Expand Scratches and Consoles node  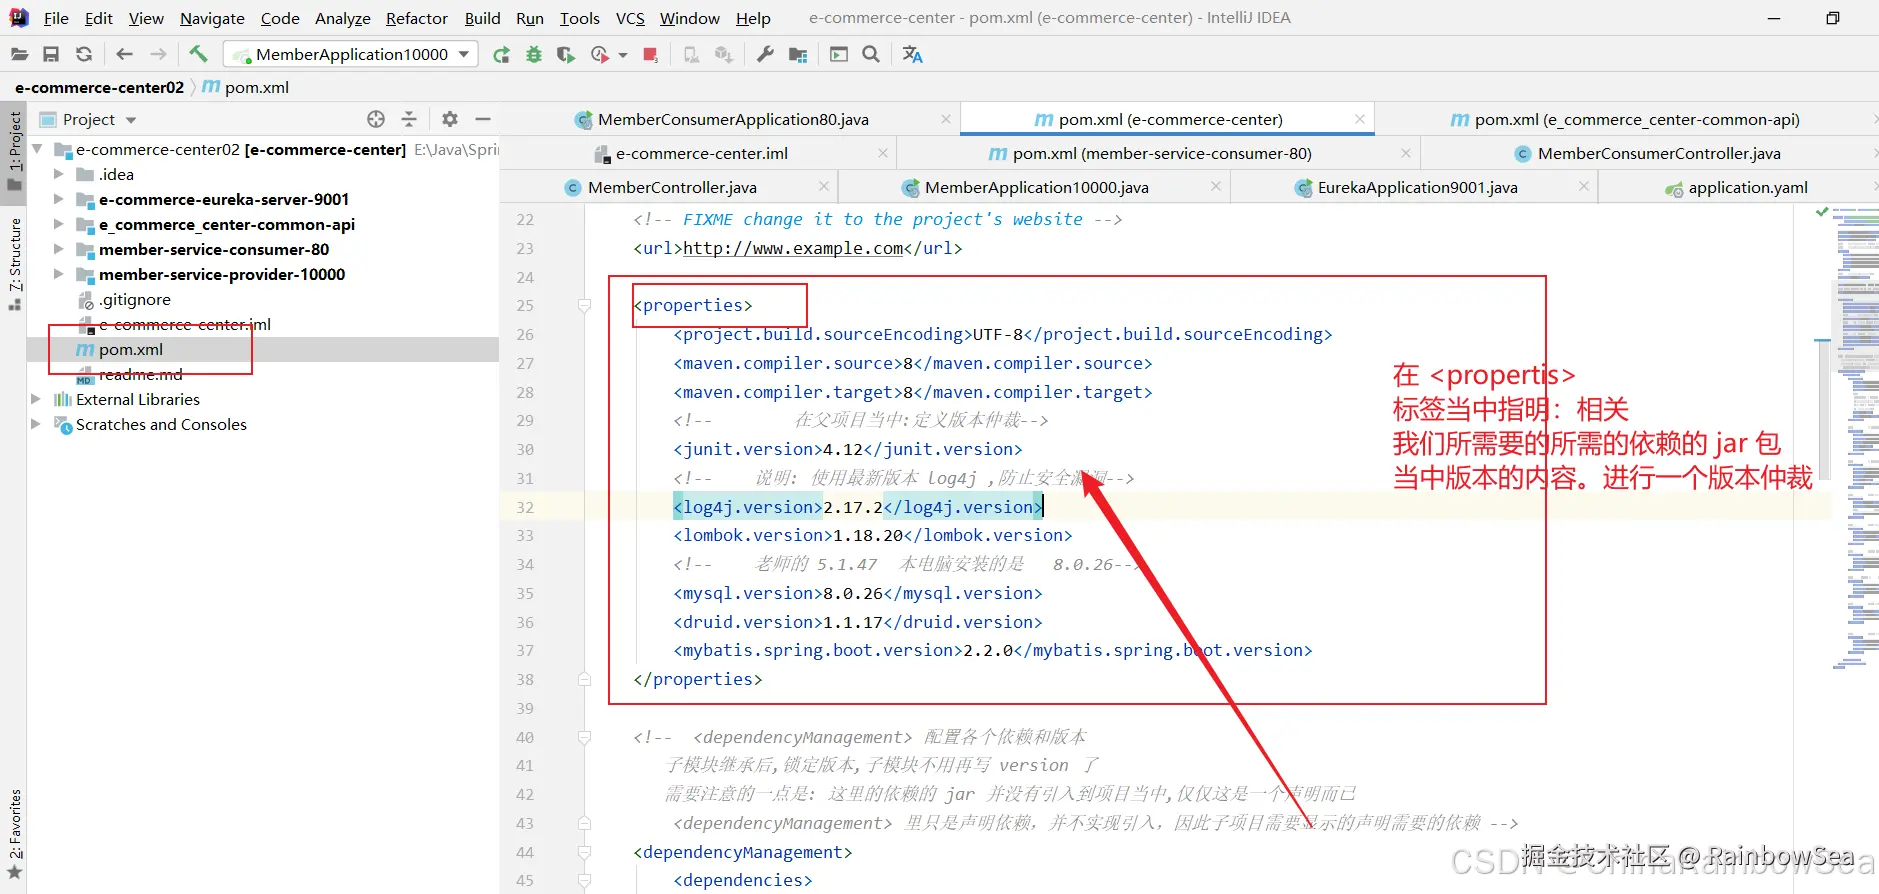[x=36, y=424]
